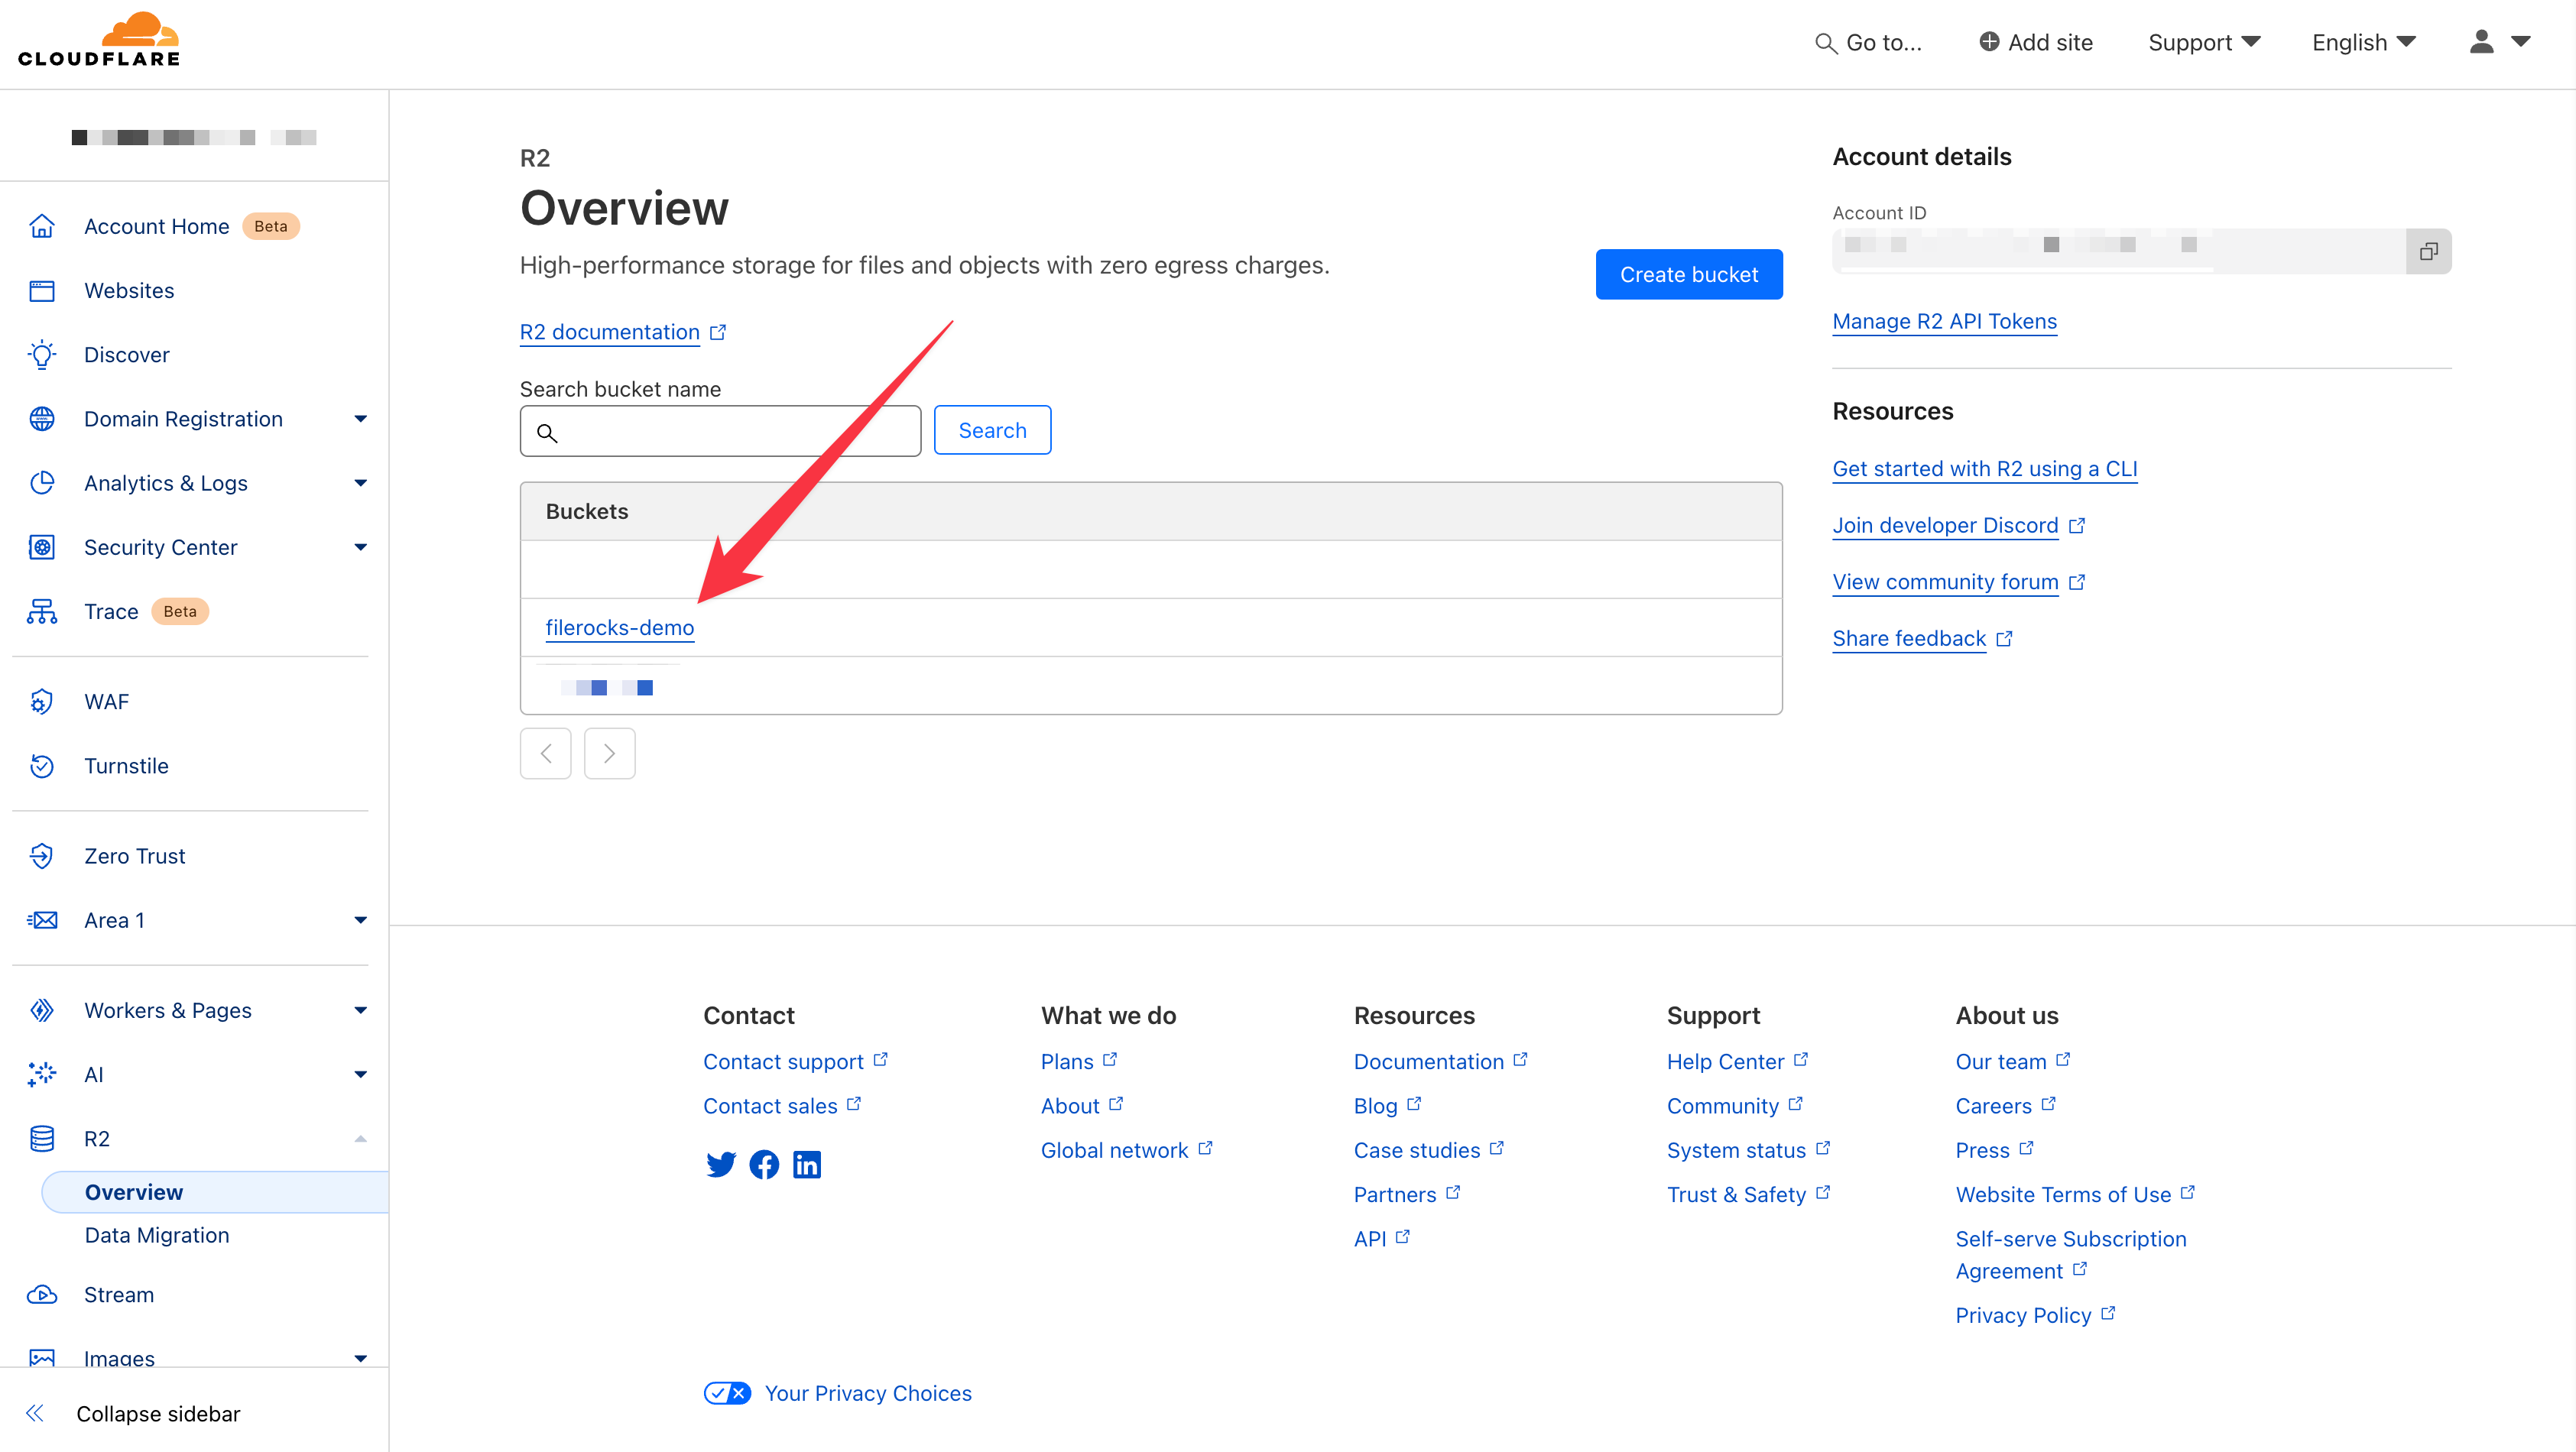The height and width of the screenshot is (1452, 2576).
Task: Click the Area 1 envelope icon
Action: click(42, 920)
